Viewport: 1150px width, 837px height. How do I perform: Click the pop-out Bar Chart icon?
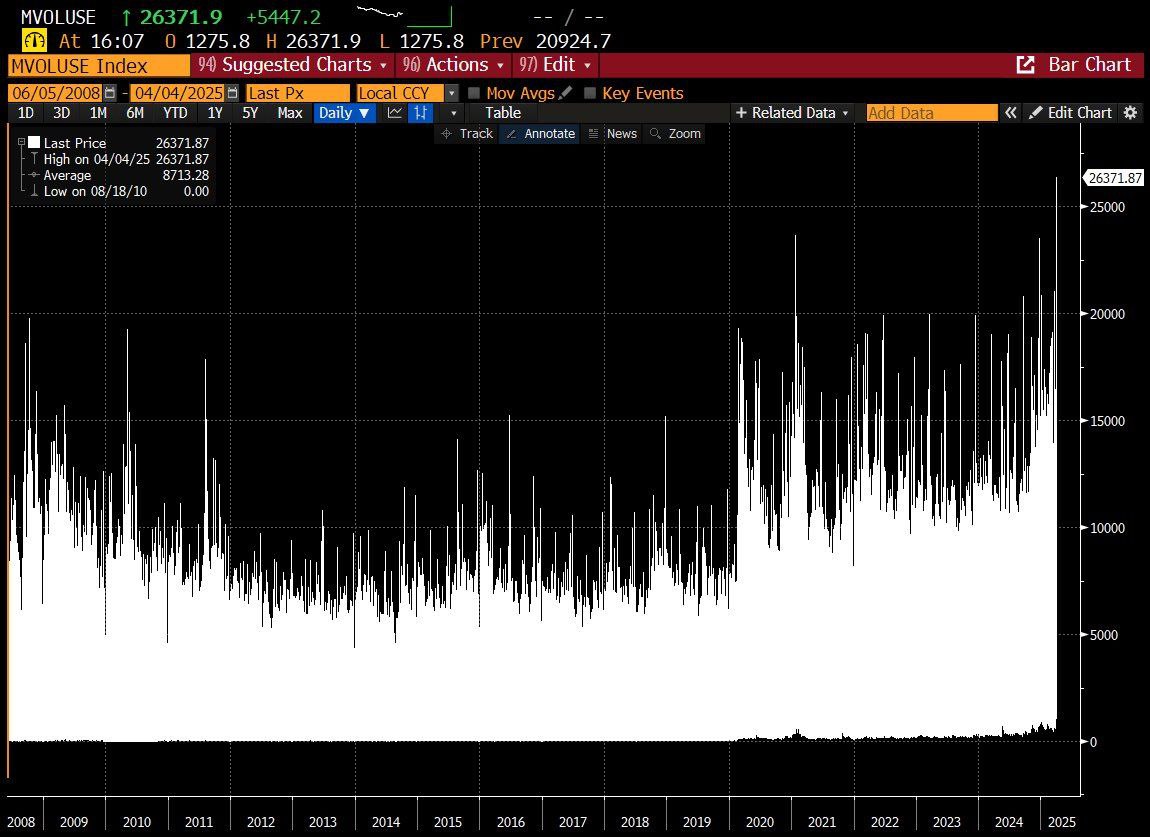1025,65
